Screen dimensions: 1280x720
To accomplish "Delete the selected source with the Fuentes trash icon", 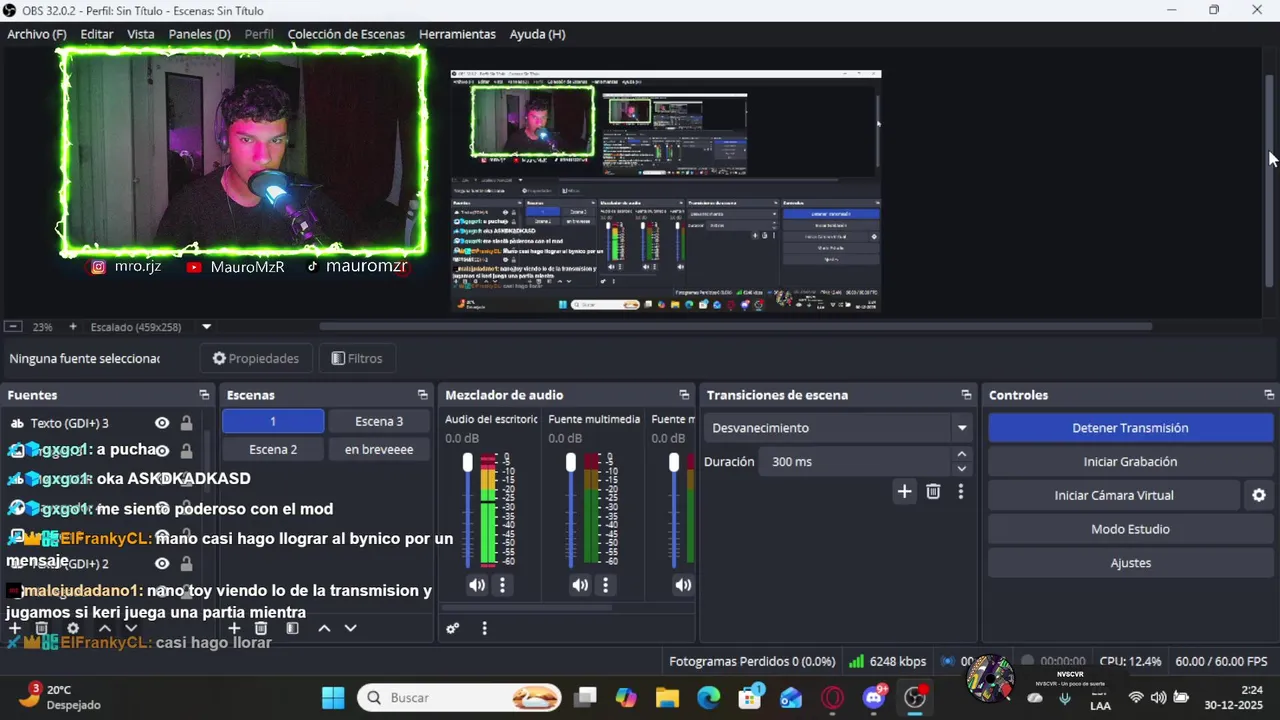I will 42,628.
